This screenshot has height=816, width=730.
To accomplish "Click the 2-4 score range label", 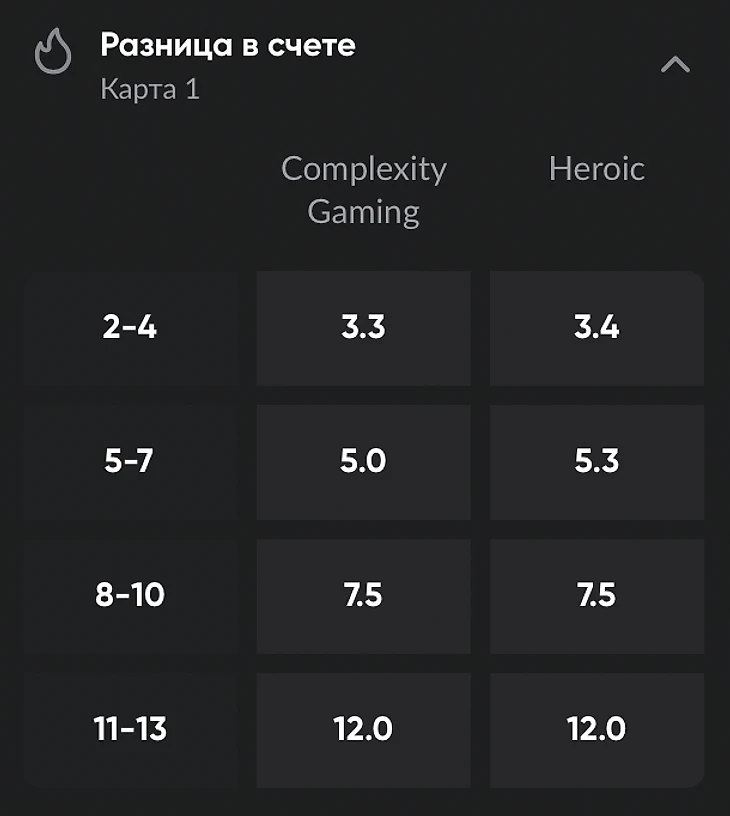I will (130, 328).
